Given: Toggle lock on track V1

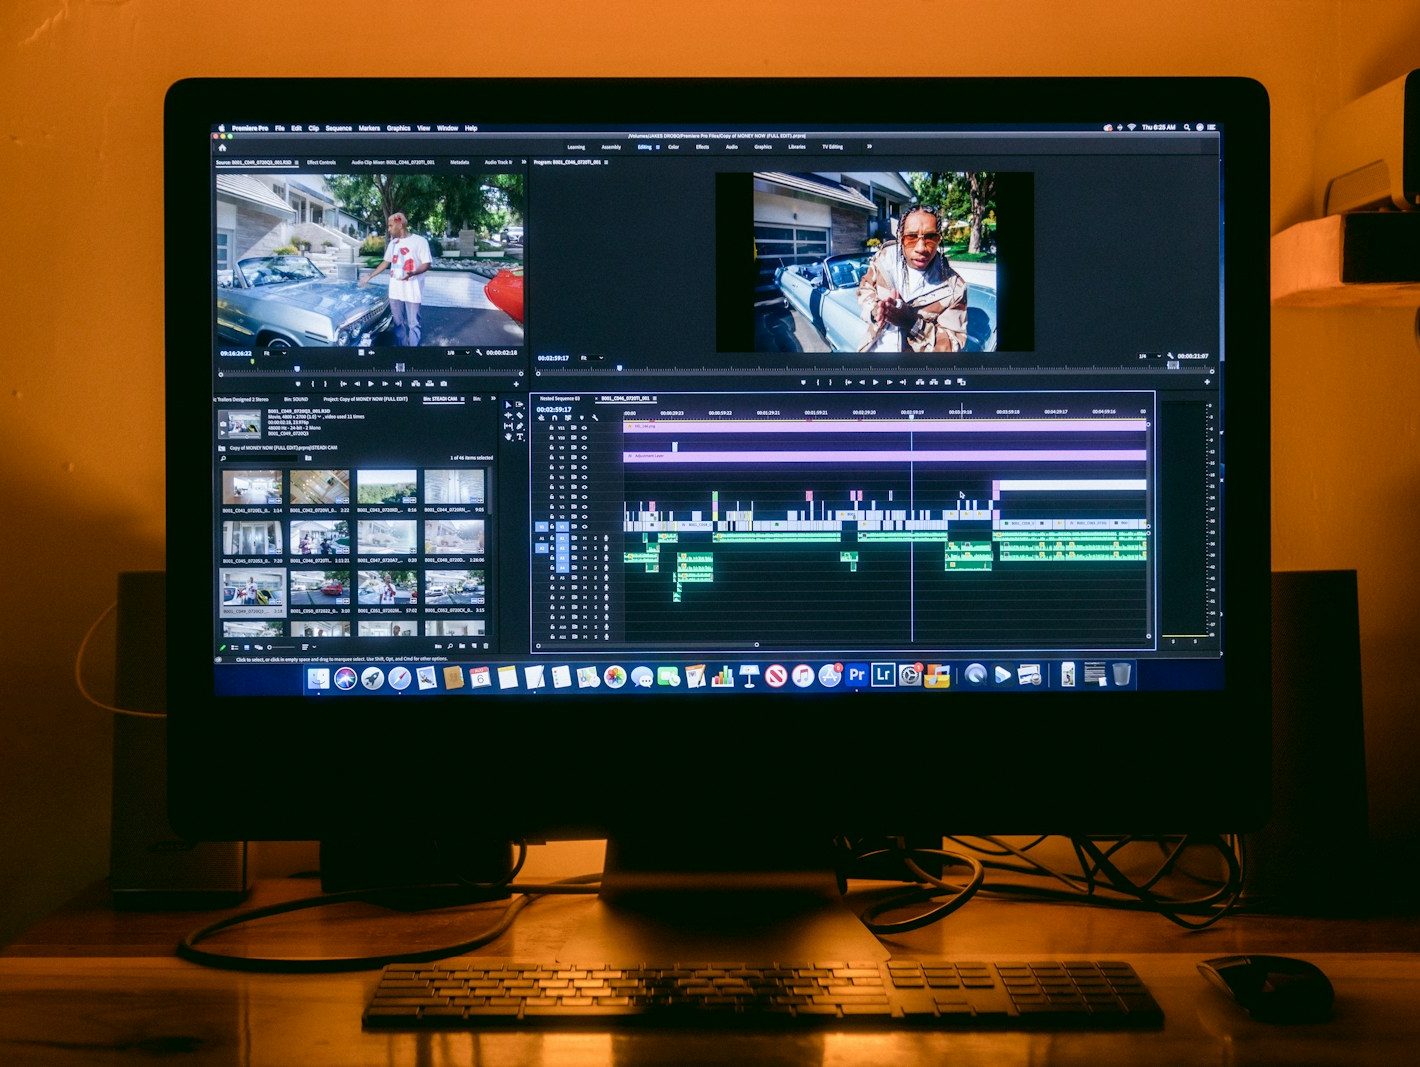Looking at the screenshot, I should pos(551,527).
